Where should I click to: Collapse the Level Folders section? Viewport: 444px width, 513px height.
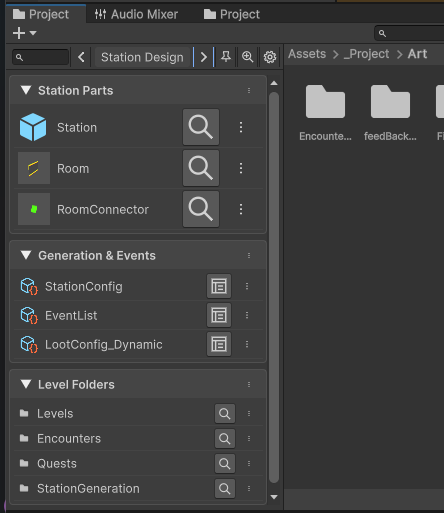(26, 384)
